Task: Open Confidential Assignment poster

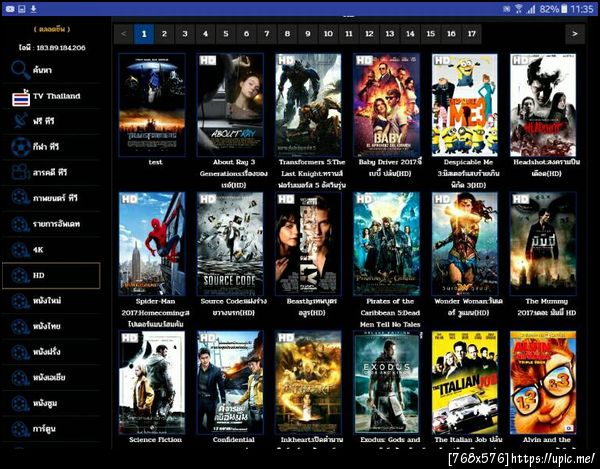Action: point(230,383)
